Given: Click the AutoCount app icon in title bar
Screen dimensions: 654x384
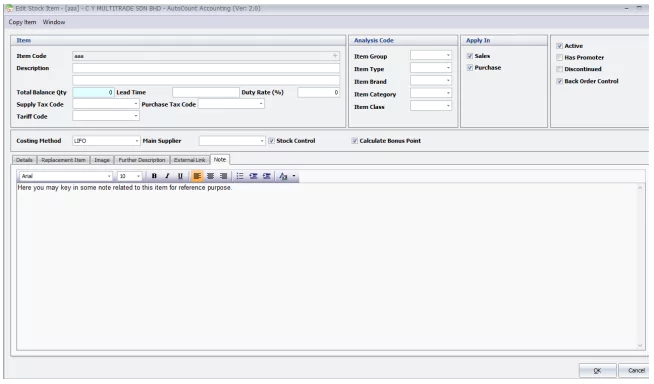Looking at the screenshot, I should pos(9,8).
